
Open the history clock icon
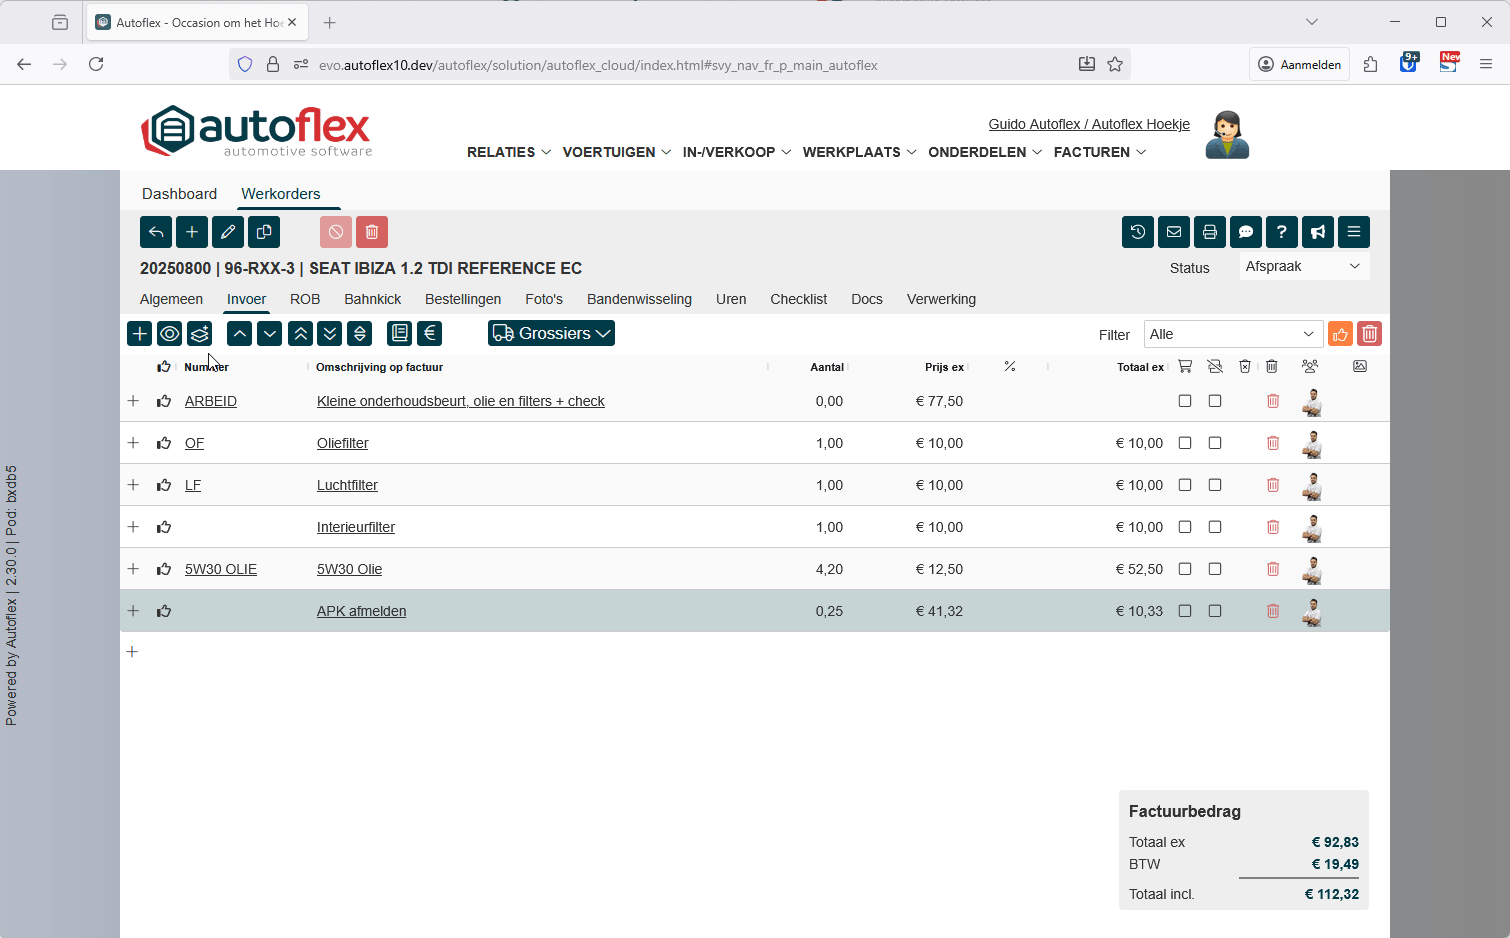tap(1138, 232)
